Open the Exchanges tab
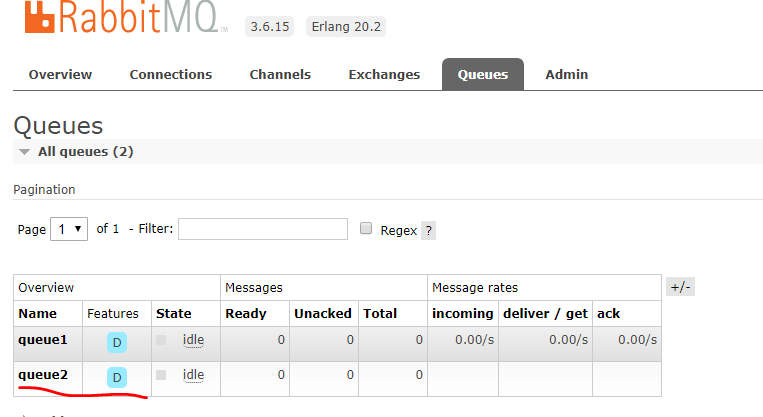 [x=384, y=75]
